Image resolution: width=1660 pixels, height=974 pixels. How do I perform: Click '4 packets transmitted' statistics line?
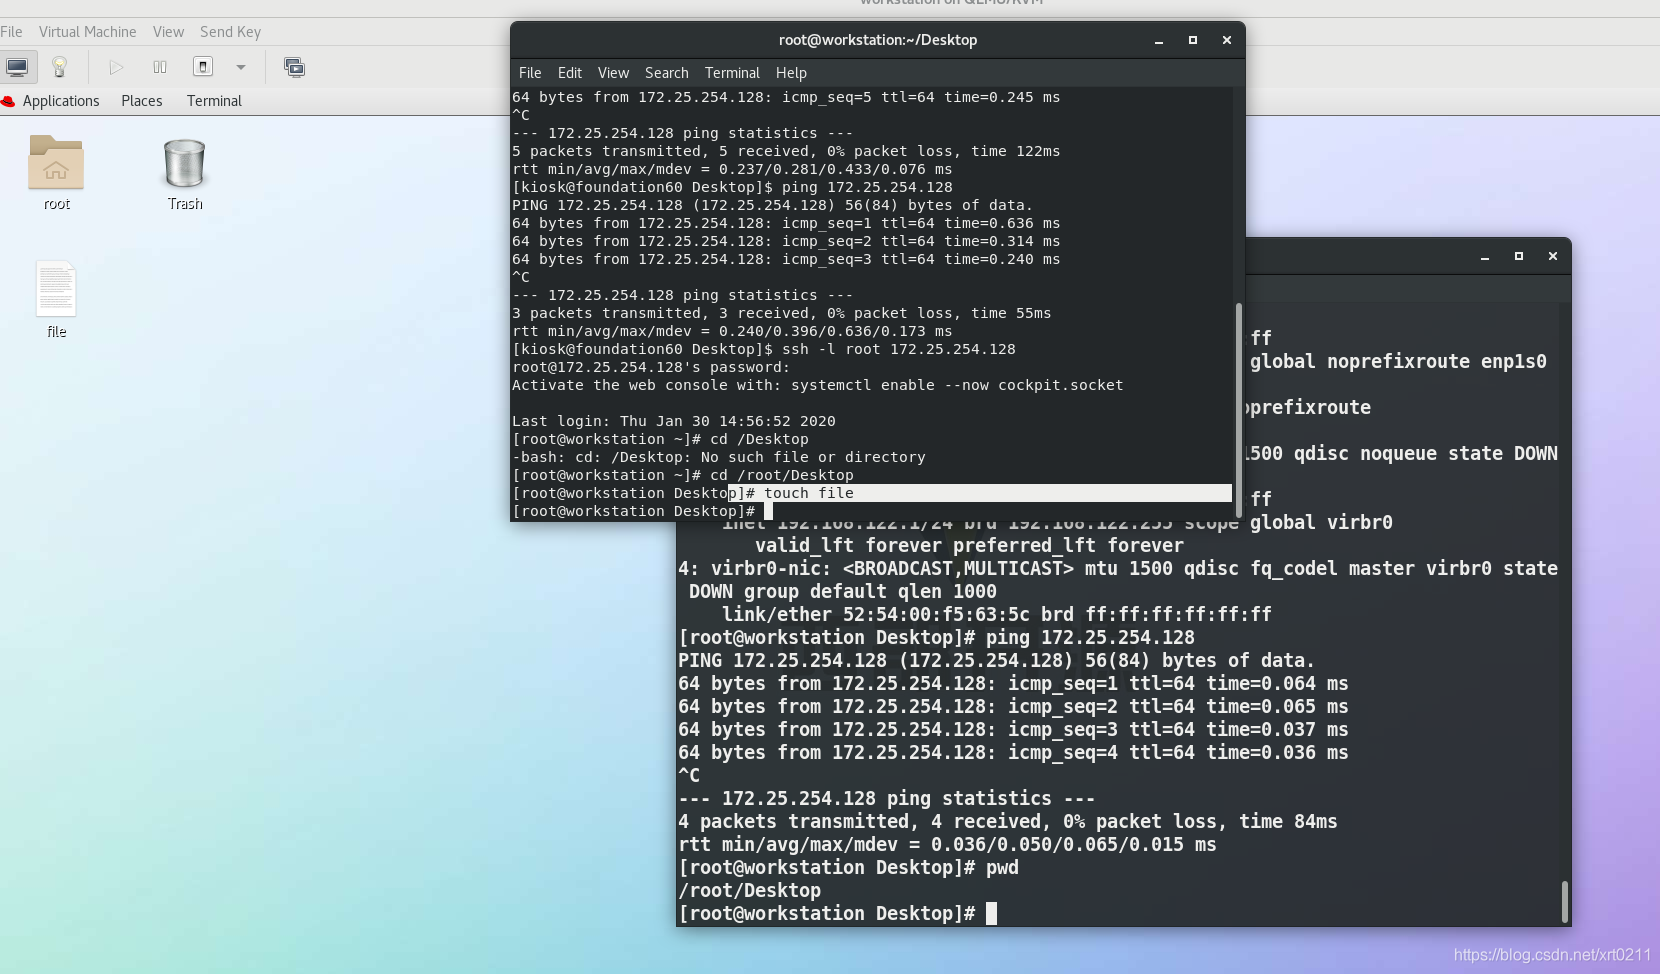(1007, 822)
